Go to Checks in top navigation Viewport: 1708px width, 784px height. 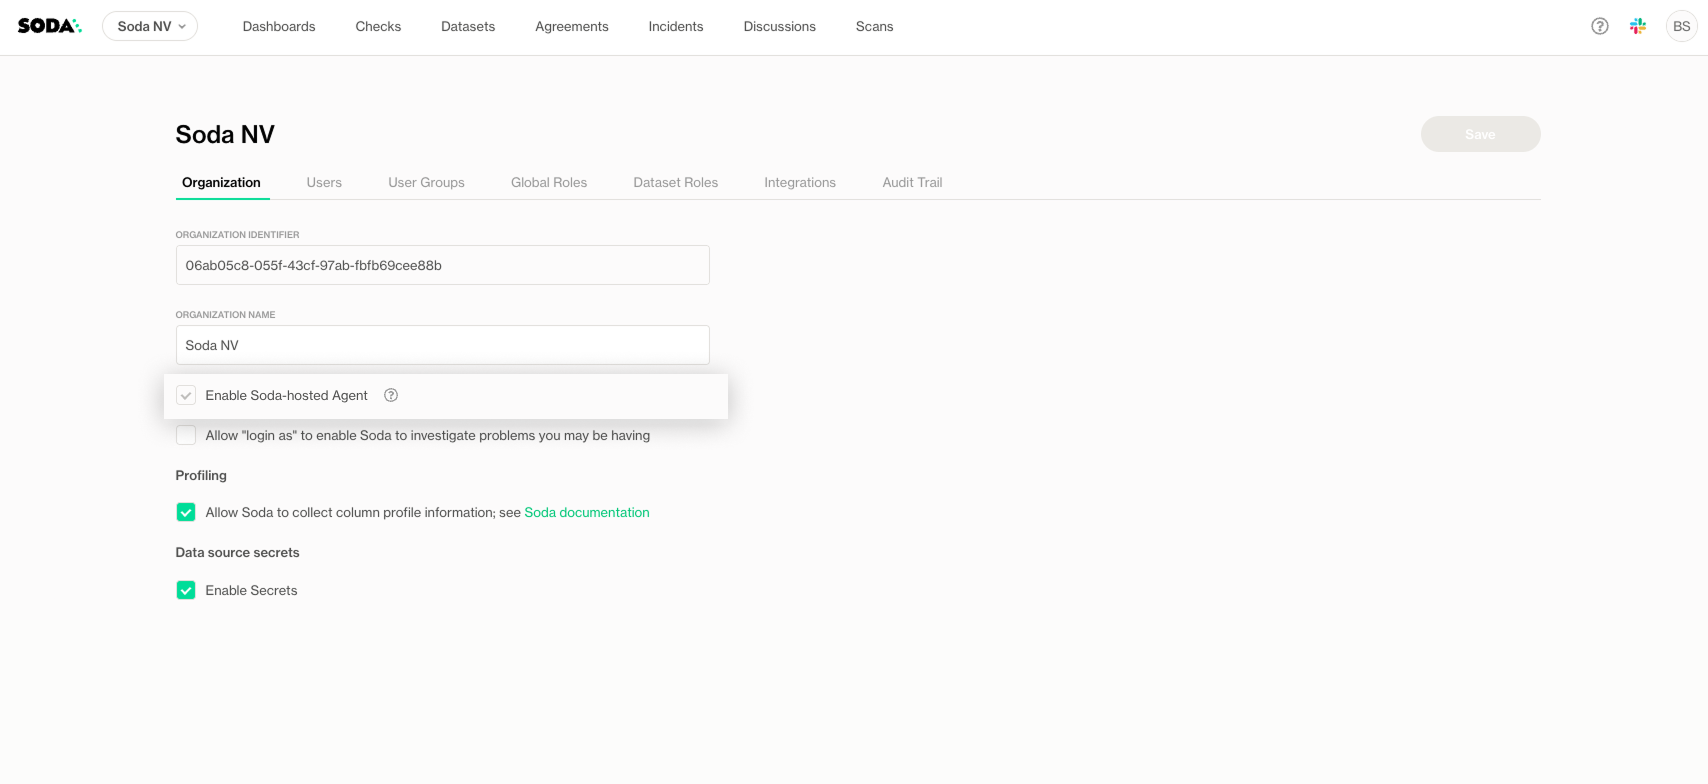(x=378, y=26)
